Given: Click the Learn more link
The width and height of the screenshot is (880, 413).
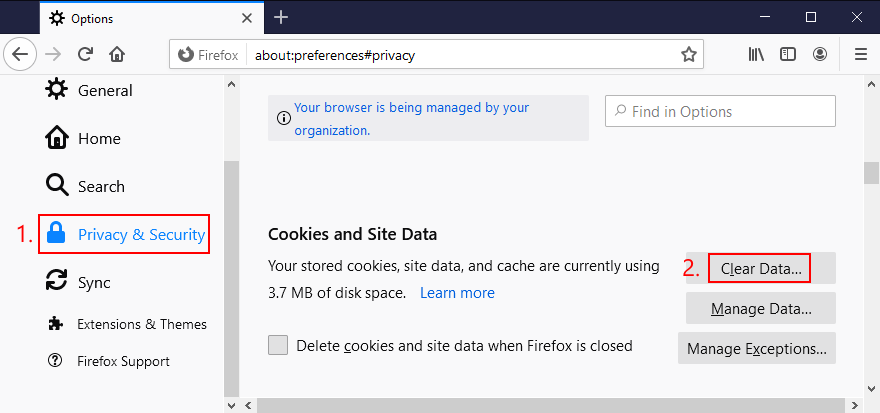Looking at the screenshot, I should coord(457,293).
